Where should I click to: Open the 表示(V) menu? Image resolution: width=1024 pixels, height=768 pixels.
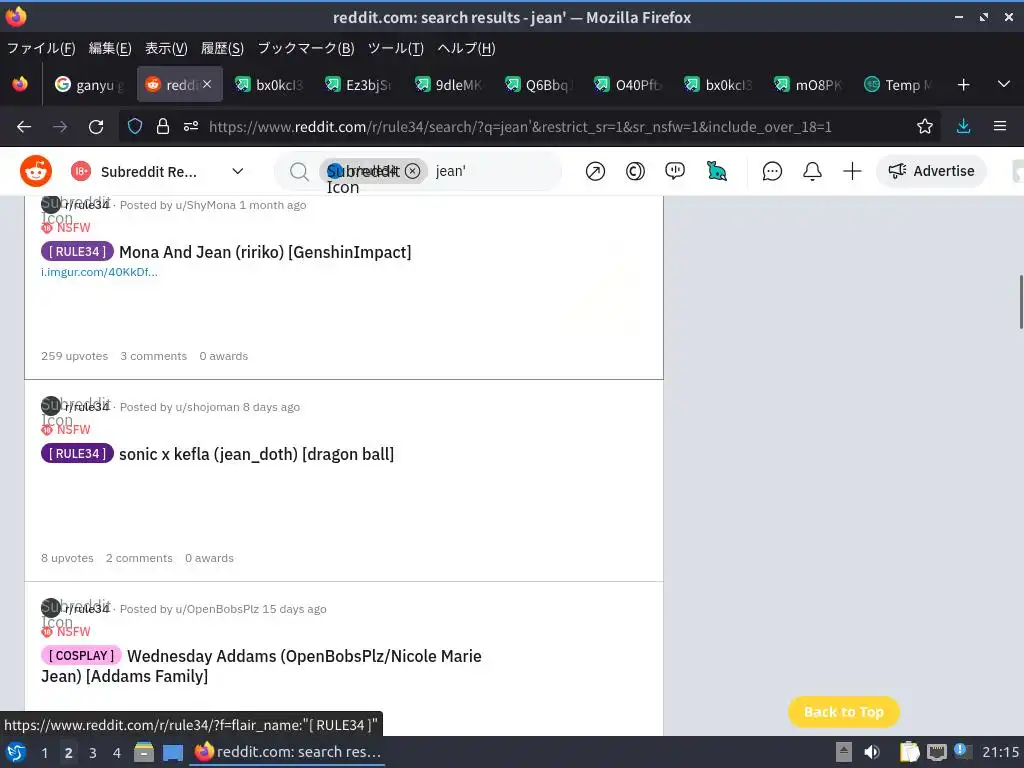point(166,48)
